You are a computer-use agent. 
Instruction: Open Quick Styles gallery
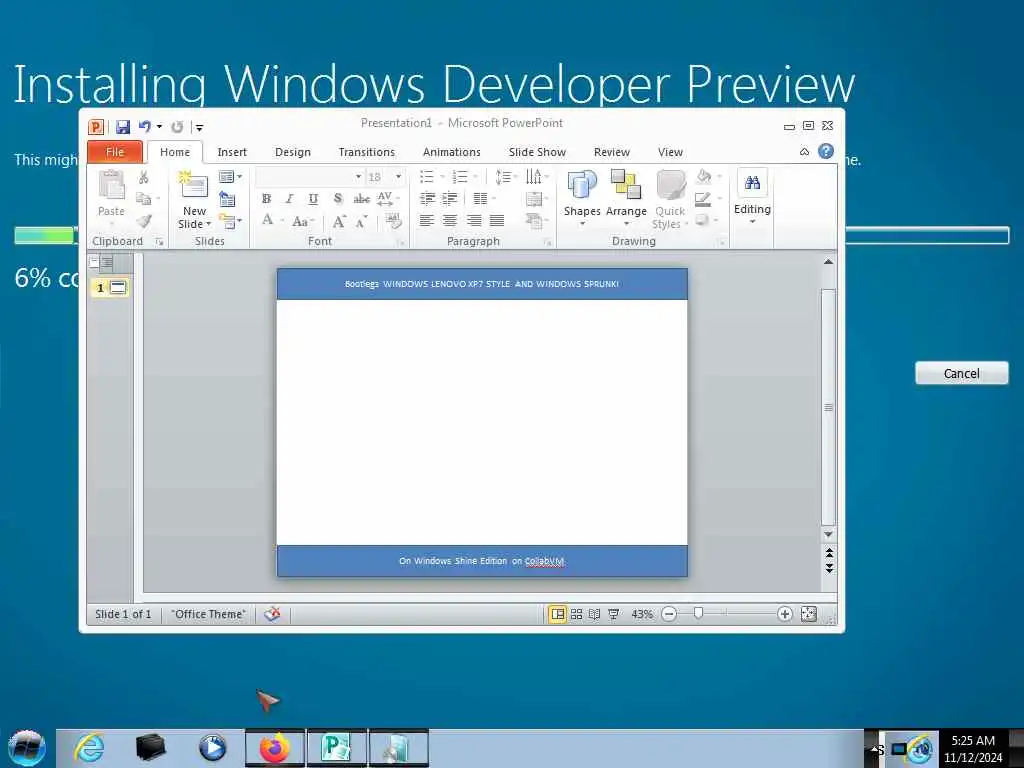click(x=670, y=199)
